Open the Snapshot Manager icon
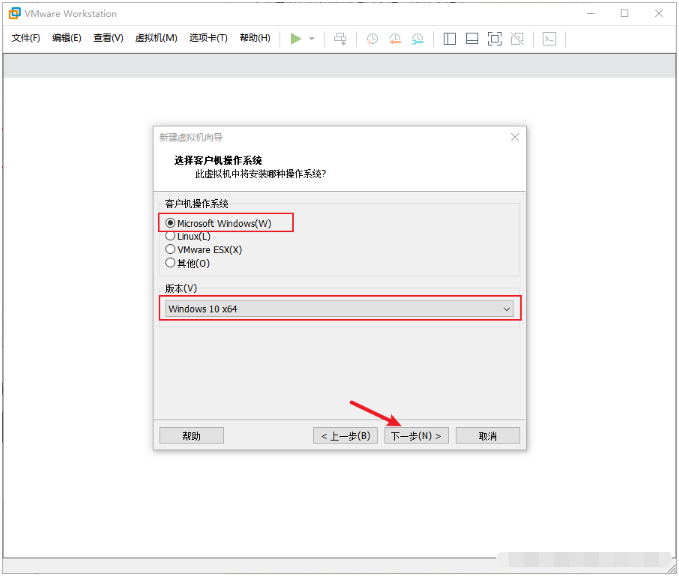This screenshot has height=576, width=679. (x=417, y=38)
